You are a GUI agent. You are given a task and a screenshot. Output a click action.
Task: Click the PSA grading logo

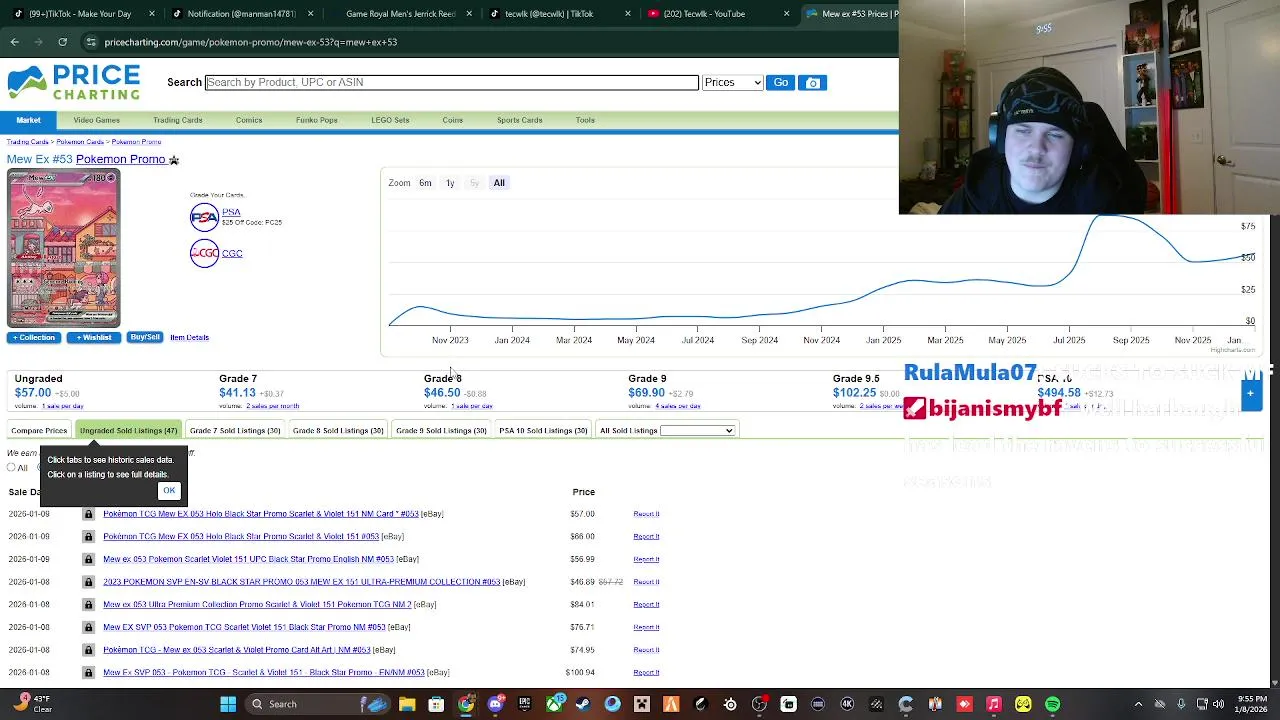(x=204, y=217)
